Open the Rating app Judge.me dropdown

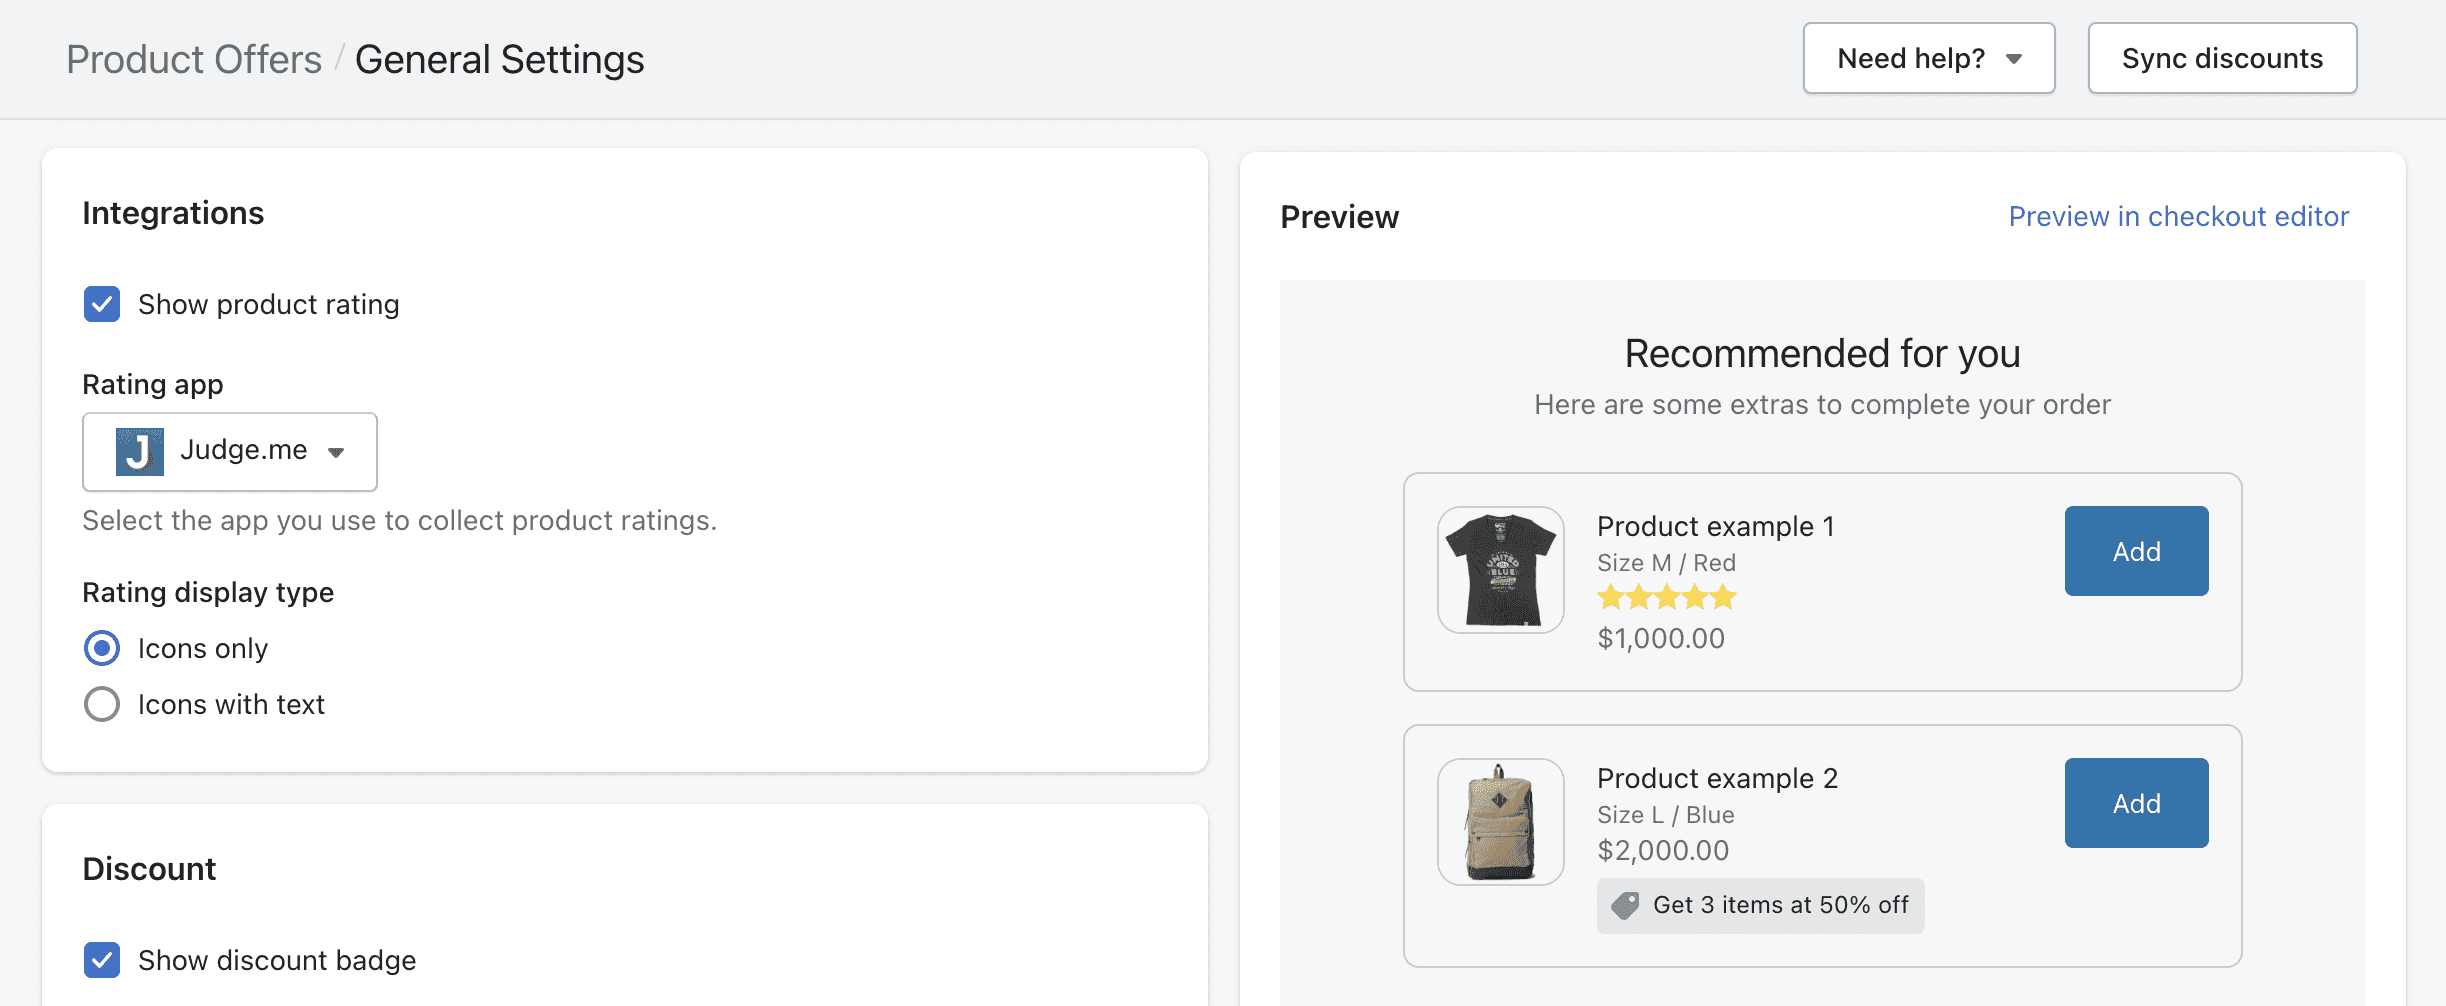tap(230, 452)
